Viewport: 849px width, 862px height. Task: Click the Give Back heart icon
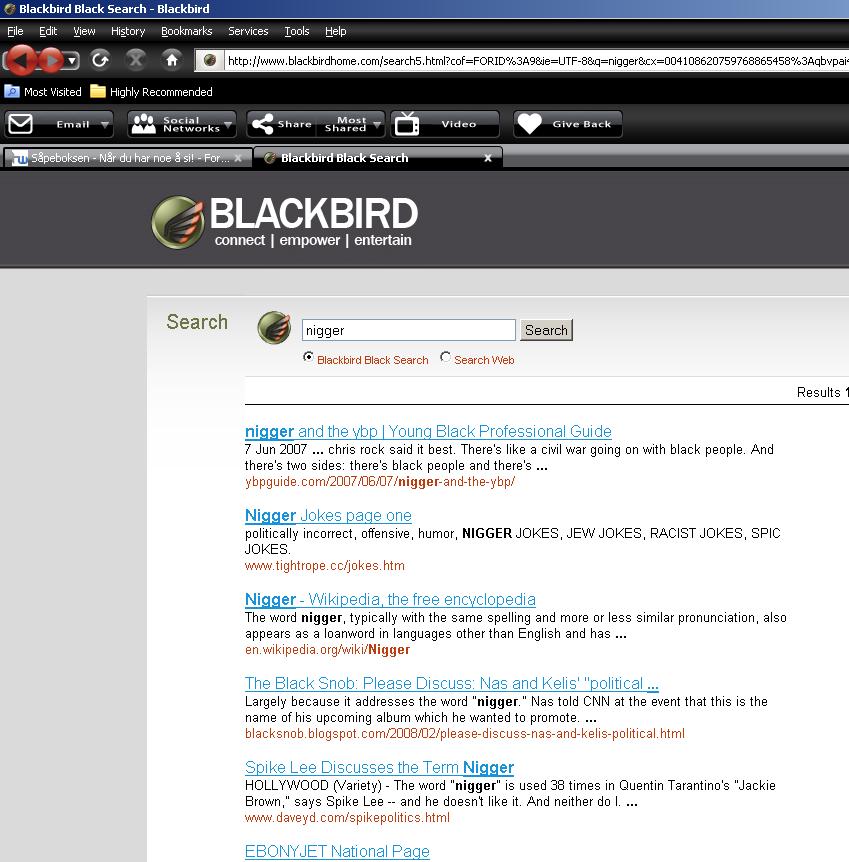[530, 124]
